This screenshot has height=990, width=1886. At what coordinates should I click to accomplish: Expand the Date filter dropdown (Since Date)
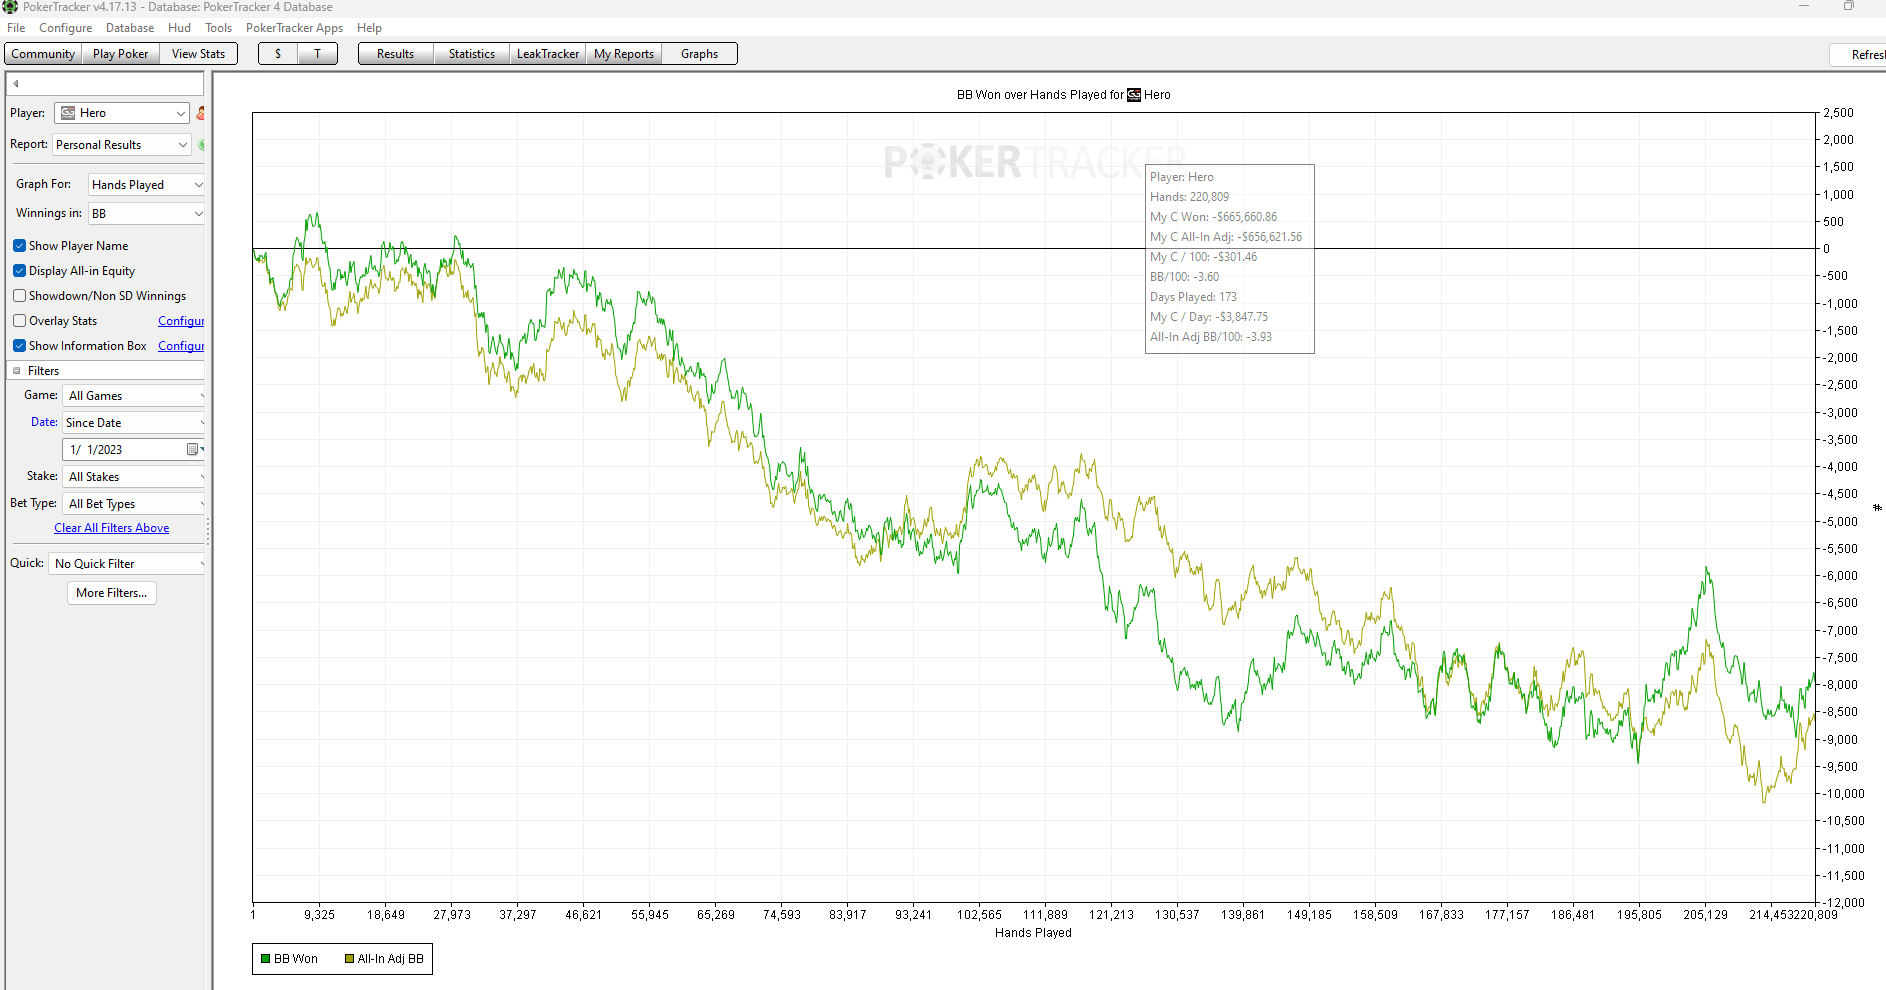coord(134,423)
